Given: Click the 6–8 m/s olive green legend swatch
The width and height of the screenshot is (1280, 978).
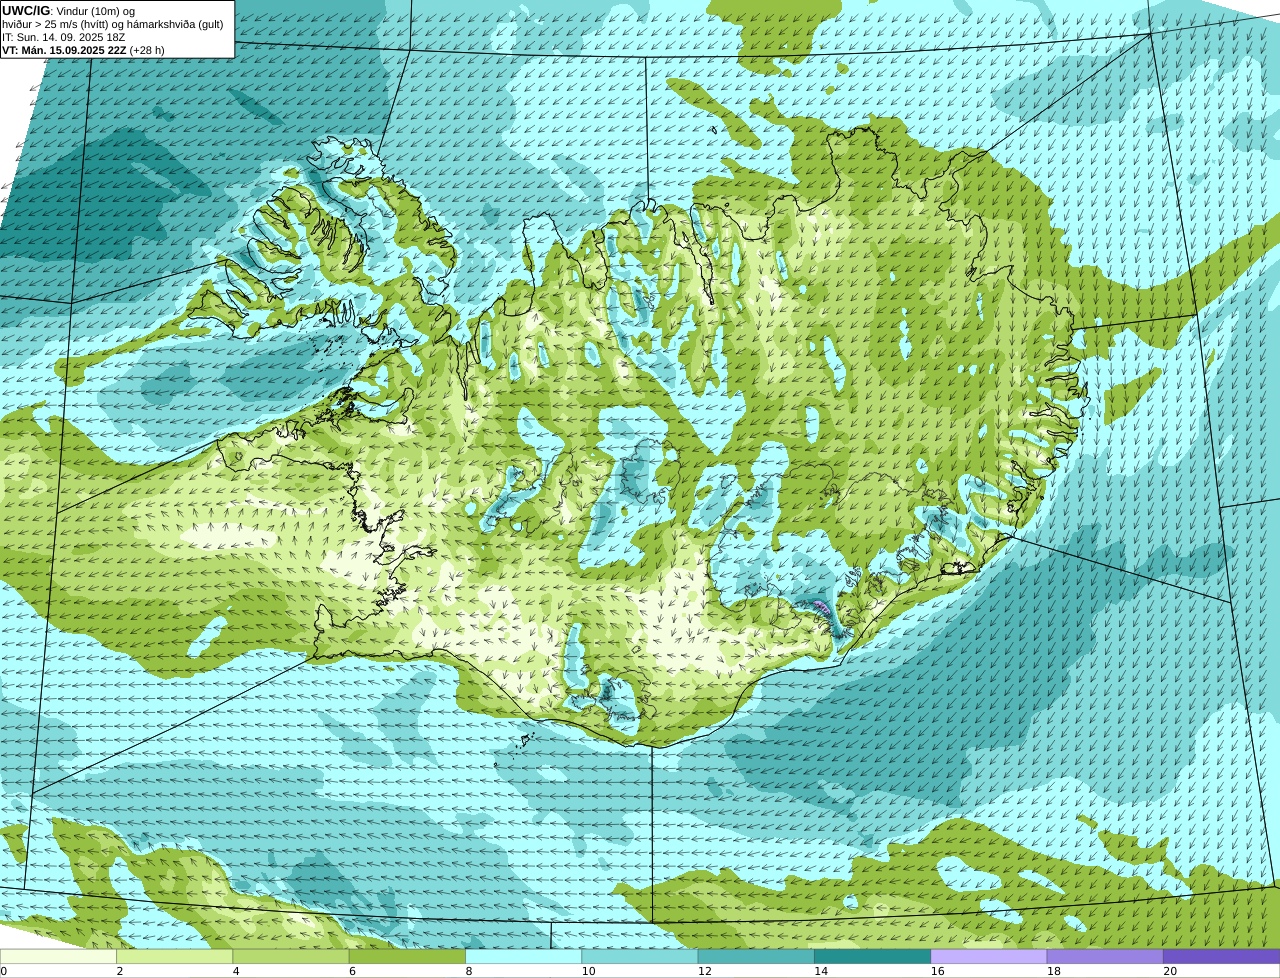Looking at the screenshot, I should (407, 956).
